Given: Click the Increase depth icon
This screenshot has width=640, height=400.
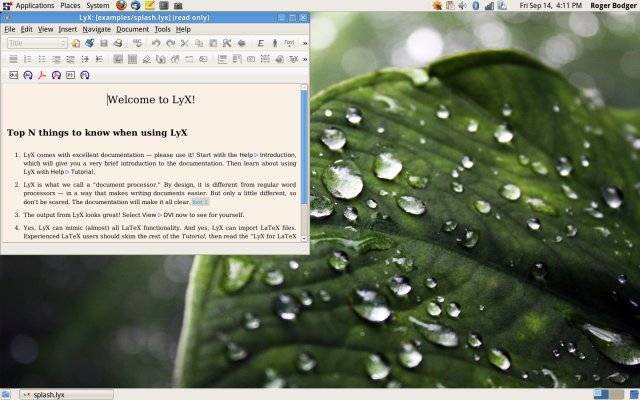Looking at the screenshot, I should (85, 59).
